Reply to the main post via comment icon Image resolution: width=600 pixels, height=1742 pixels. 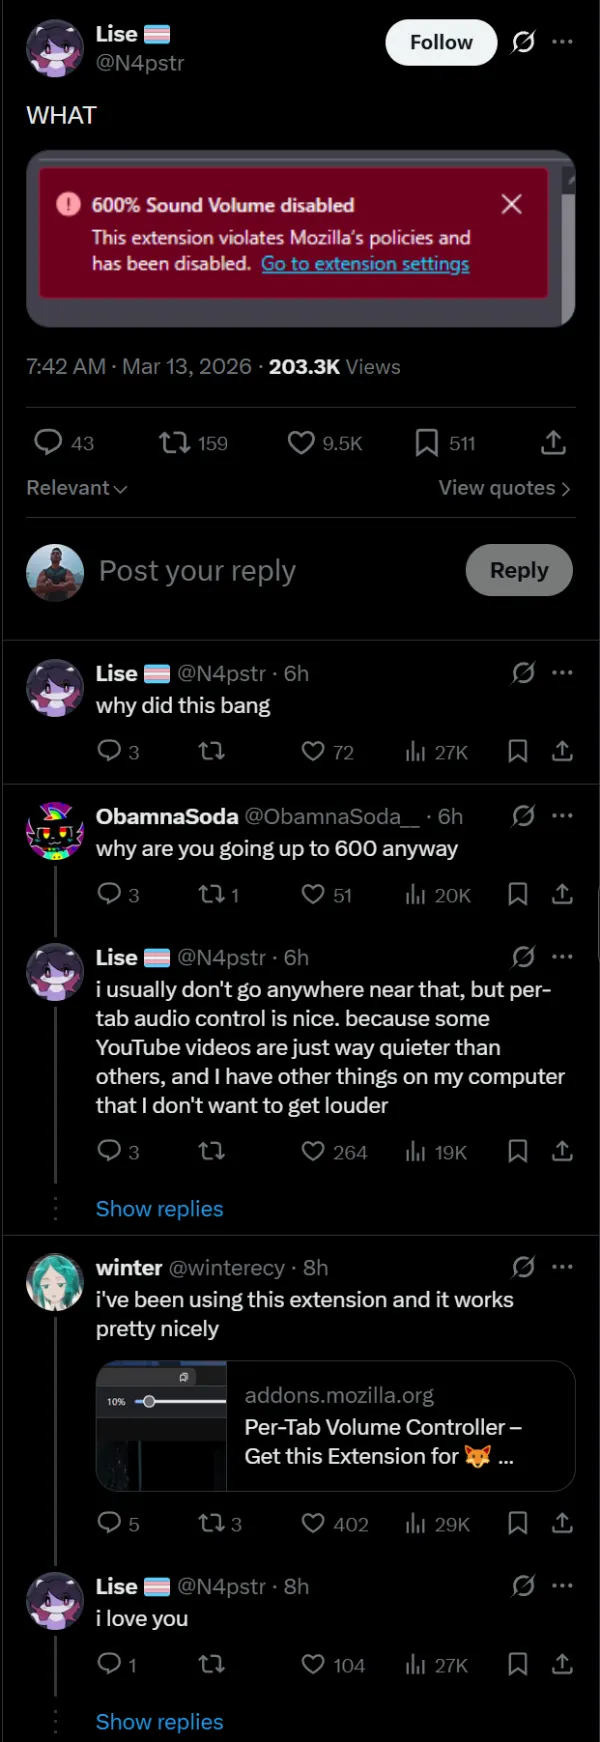[x=47, y=442]
